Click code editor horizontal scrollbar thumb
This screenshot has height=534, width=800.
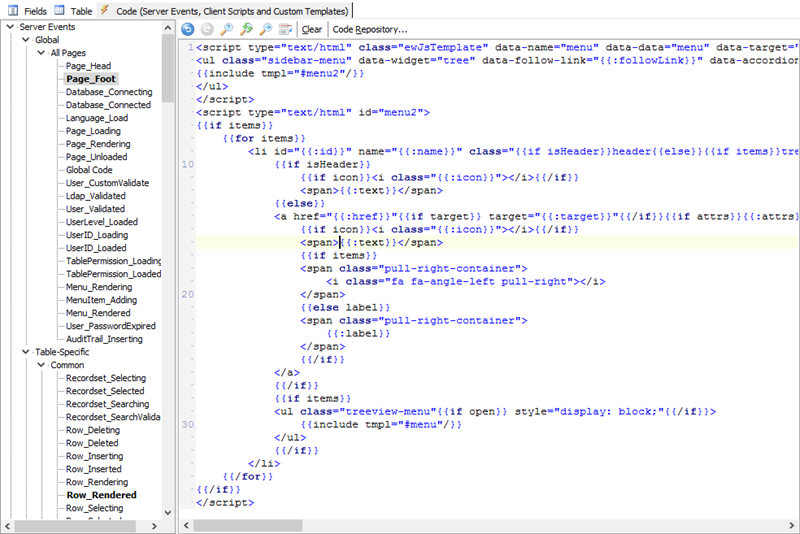pos(248,525)
